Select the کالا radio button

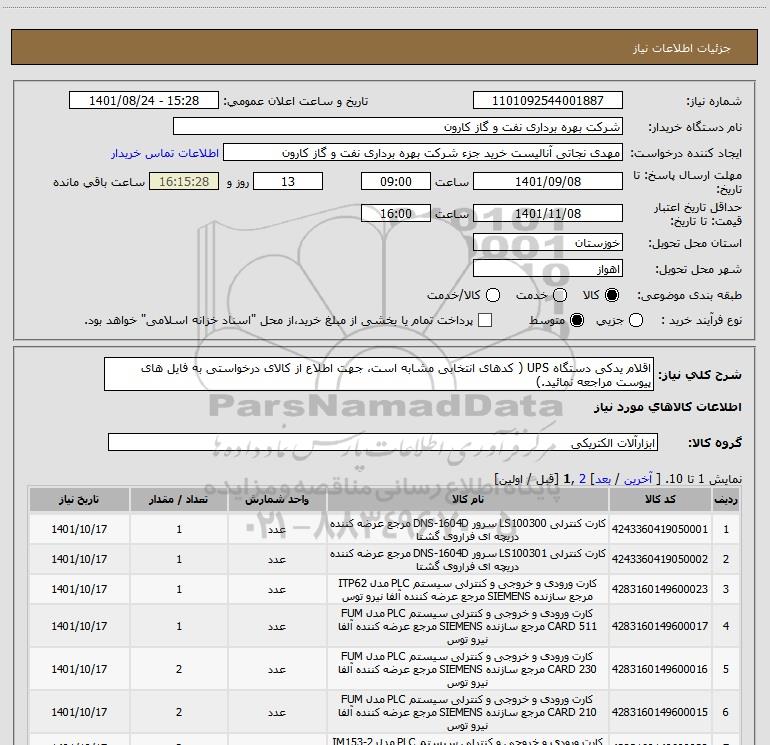[x=612, y=295]
